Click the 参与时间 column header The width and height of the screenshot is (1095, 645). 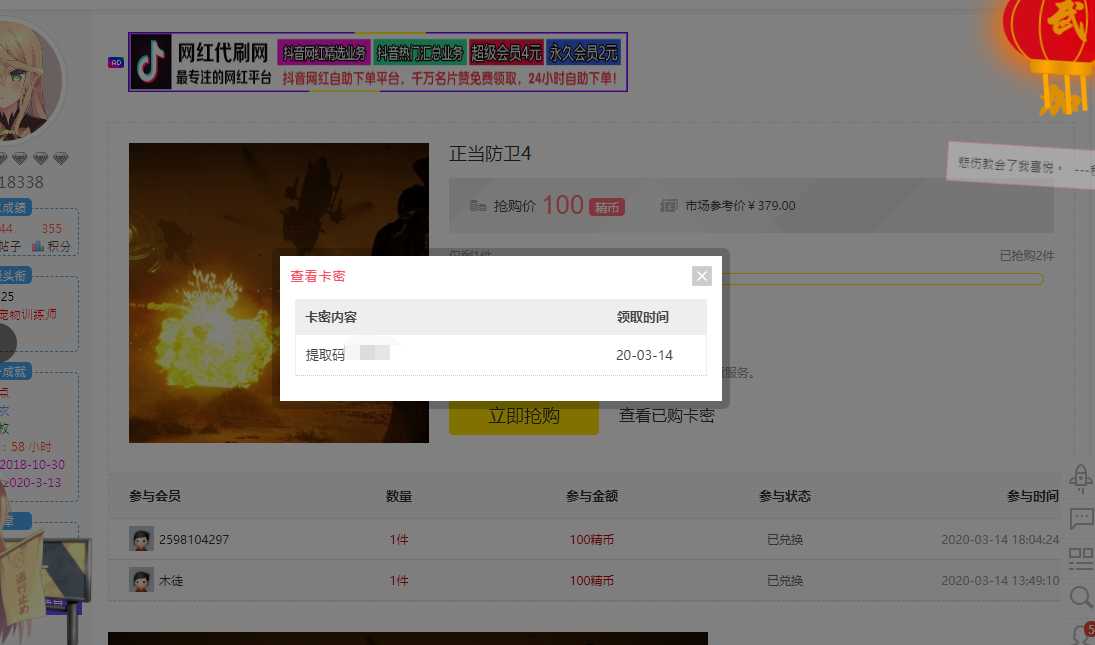(x=1032, y=496)
